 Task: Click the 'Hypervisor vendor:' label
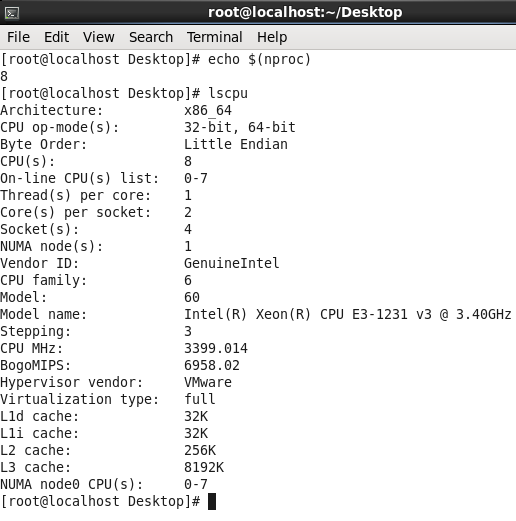click(71, 382)
